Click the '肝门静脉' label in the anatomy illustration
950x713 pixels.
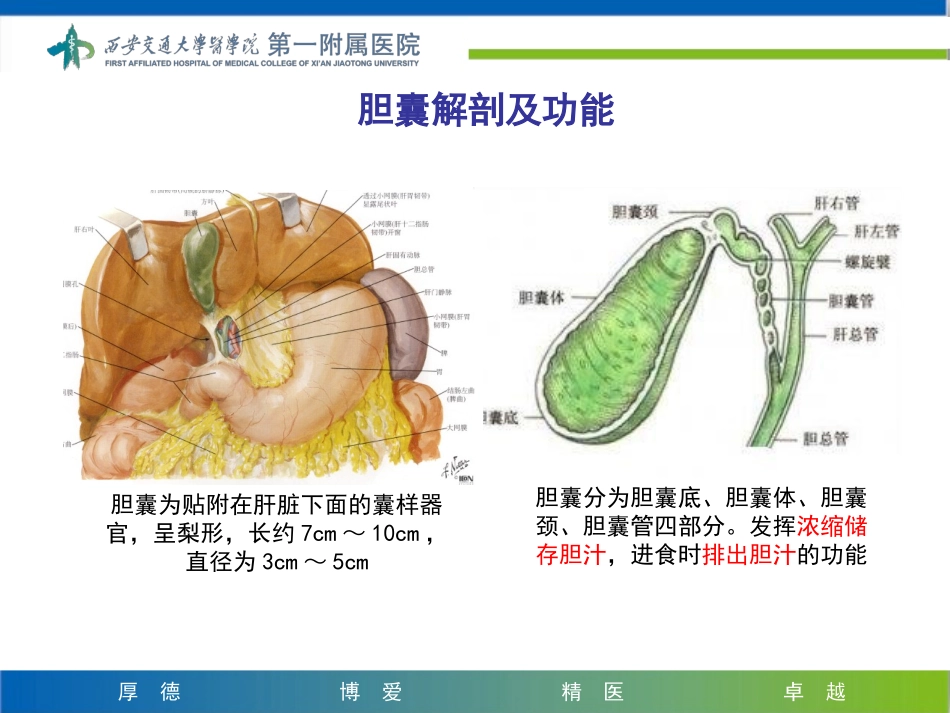tap(438, 292)
